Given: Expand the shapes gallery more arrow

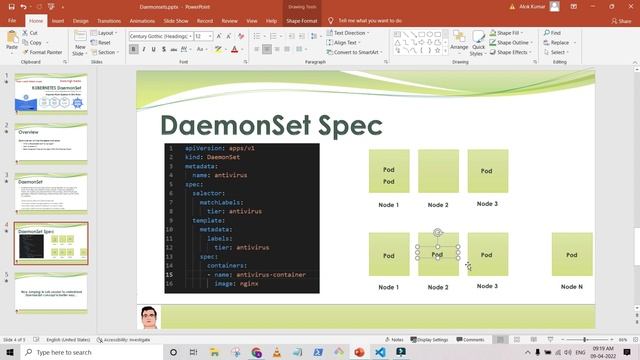Looking at the screenshot, I should point(445,51).
